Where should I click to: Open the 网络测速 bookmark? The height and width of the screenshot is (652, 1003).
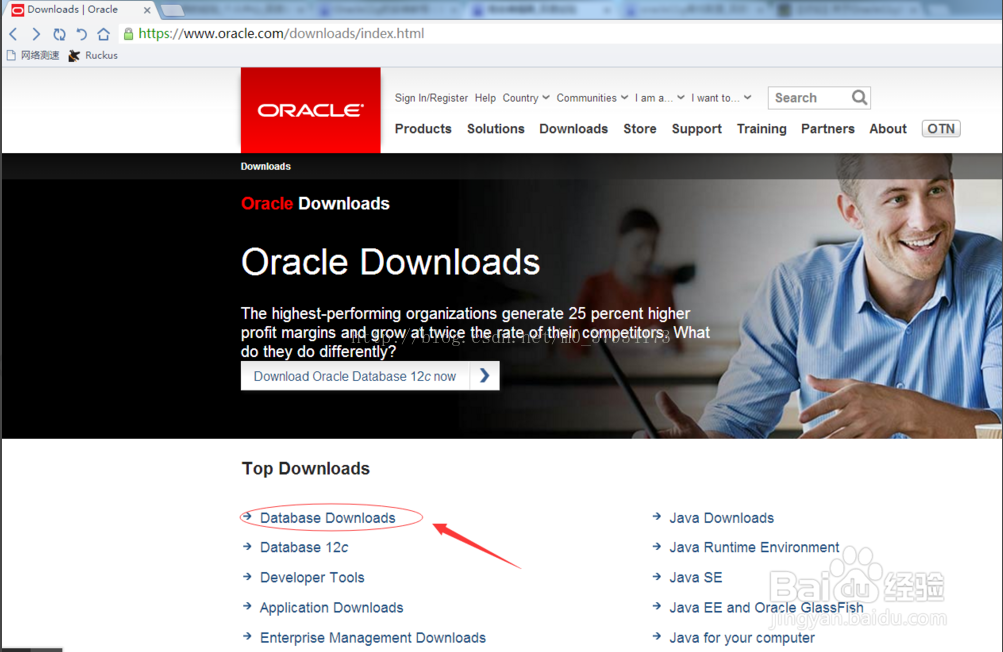33,56
